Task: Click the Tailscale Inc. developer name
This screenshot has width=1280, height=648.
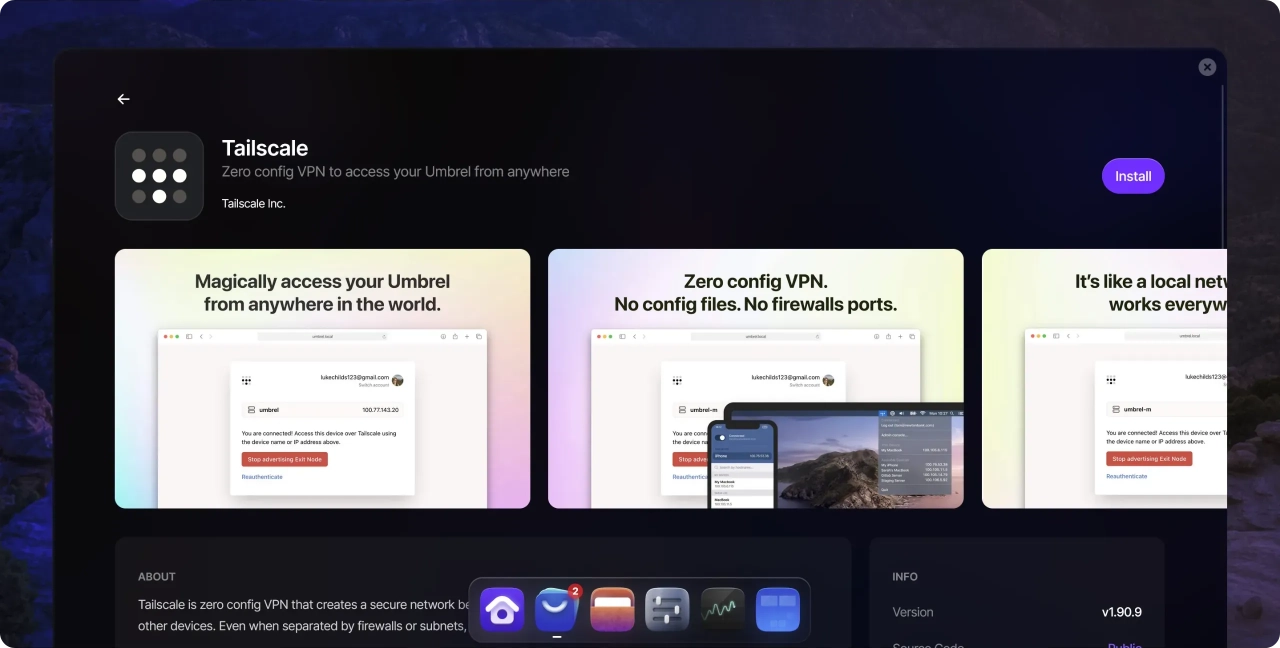Action: [253, 203]
